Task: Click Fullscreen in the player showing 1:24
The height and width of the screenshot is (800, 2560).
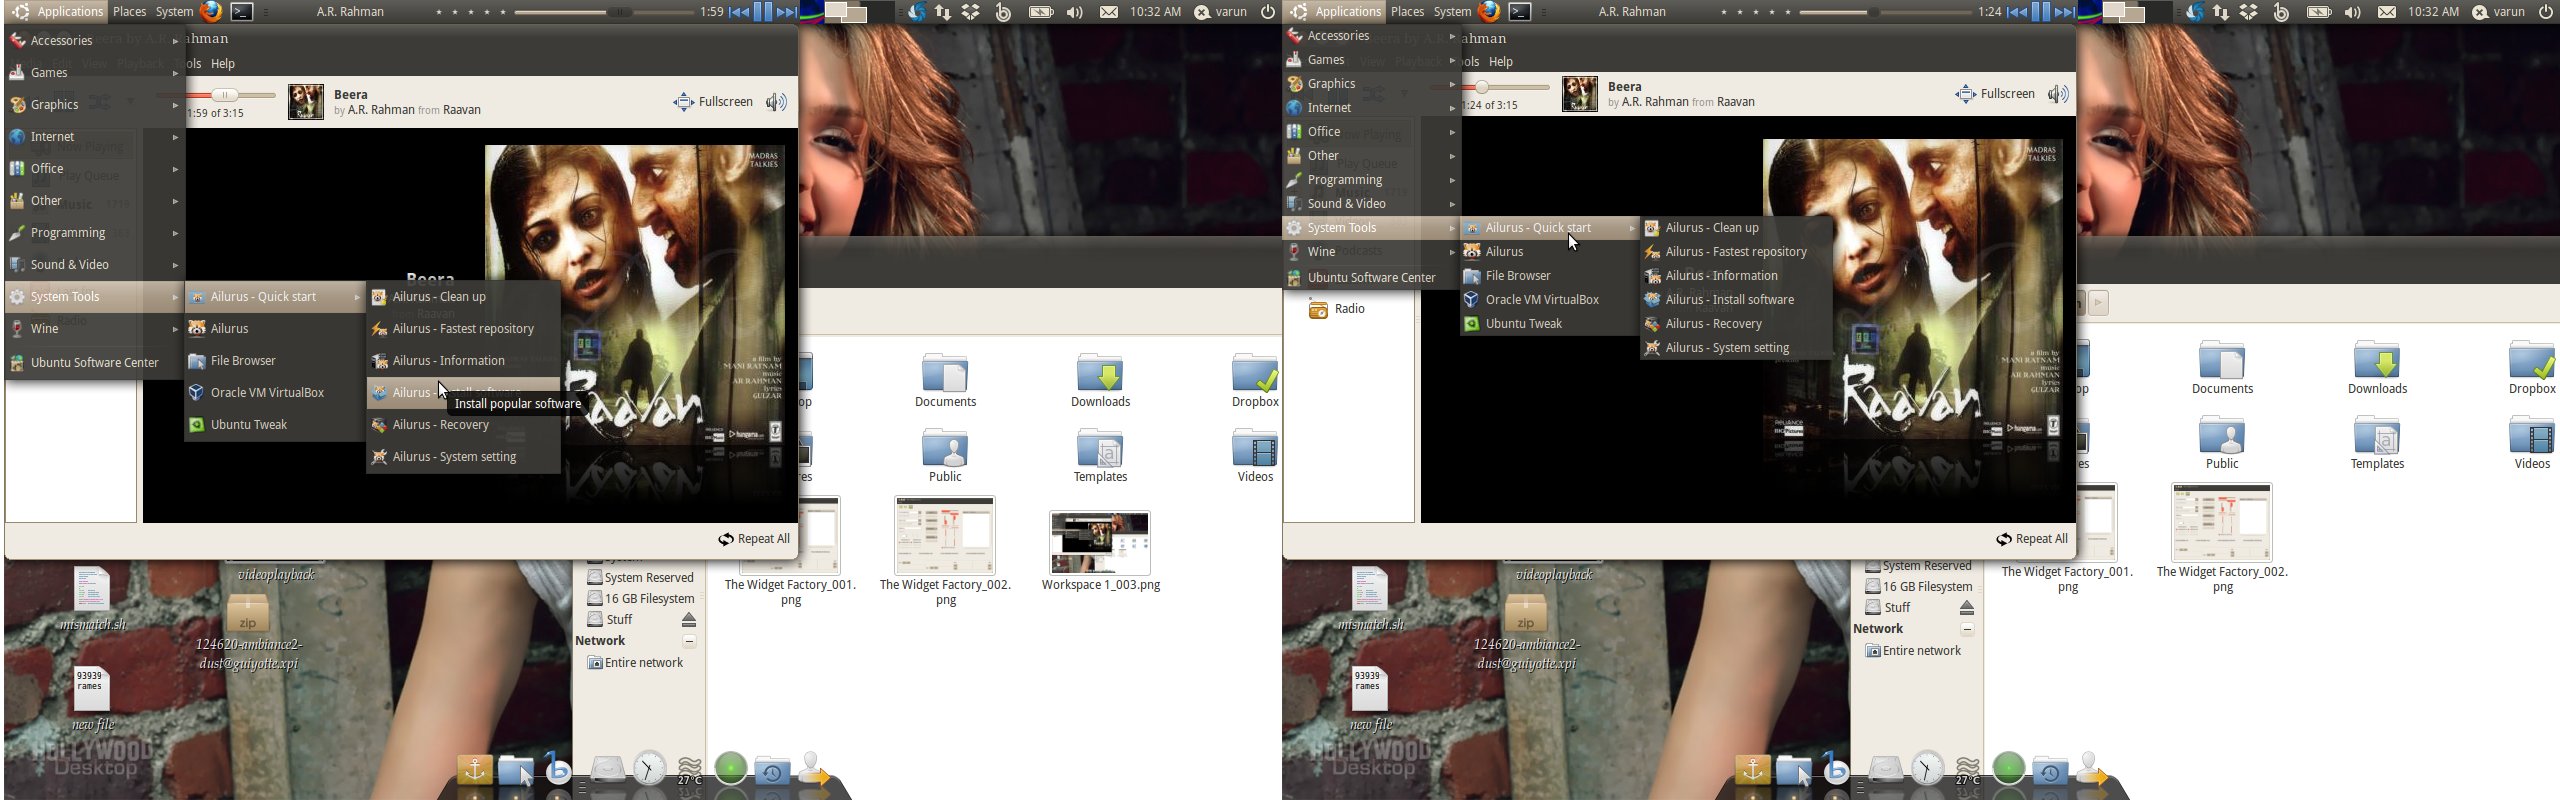Action: [x=1996, y=94]
